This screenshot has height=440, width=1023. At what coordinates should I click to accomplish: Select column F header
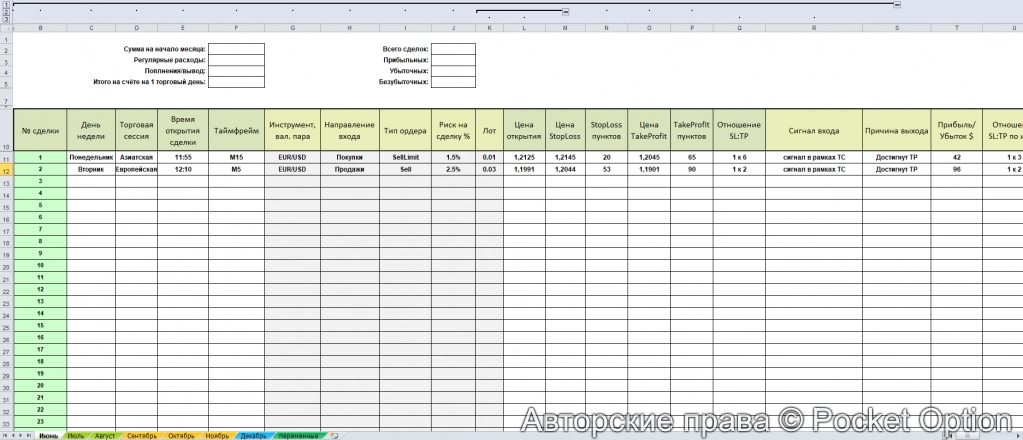pos(236,28)
